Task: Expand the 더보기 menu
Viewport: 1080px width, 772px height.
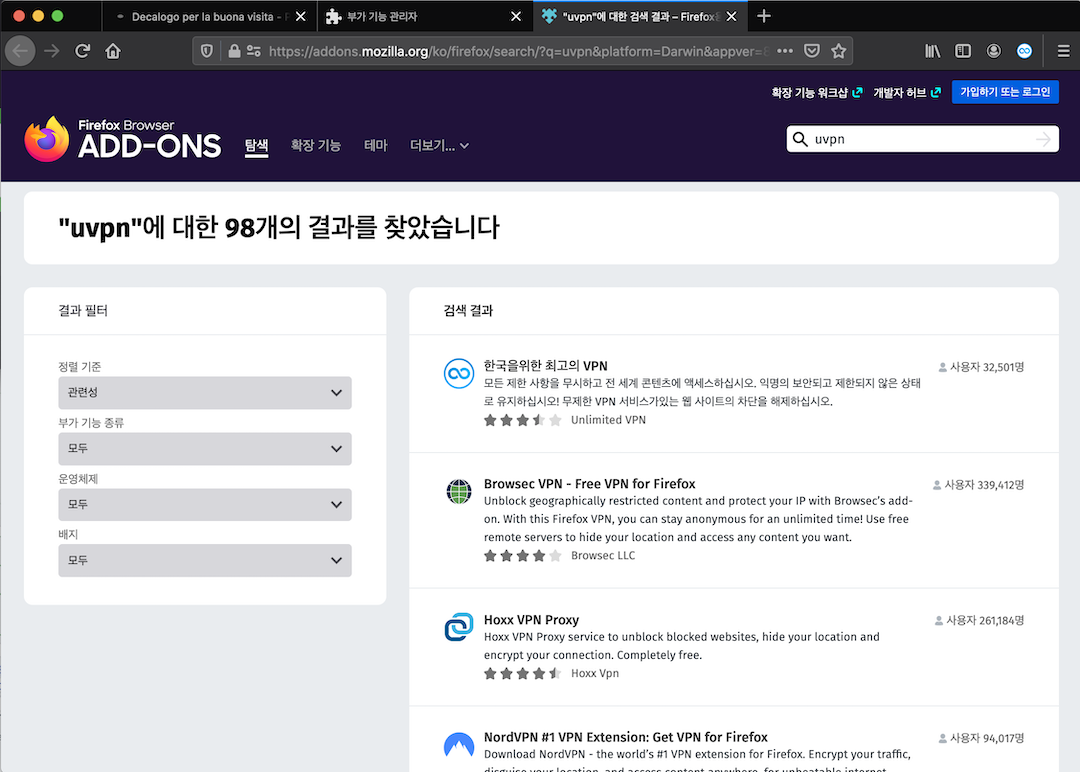Action: point(439,145)
